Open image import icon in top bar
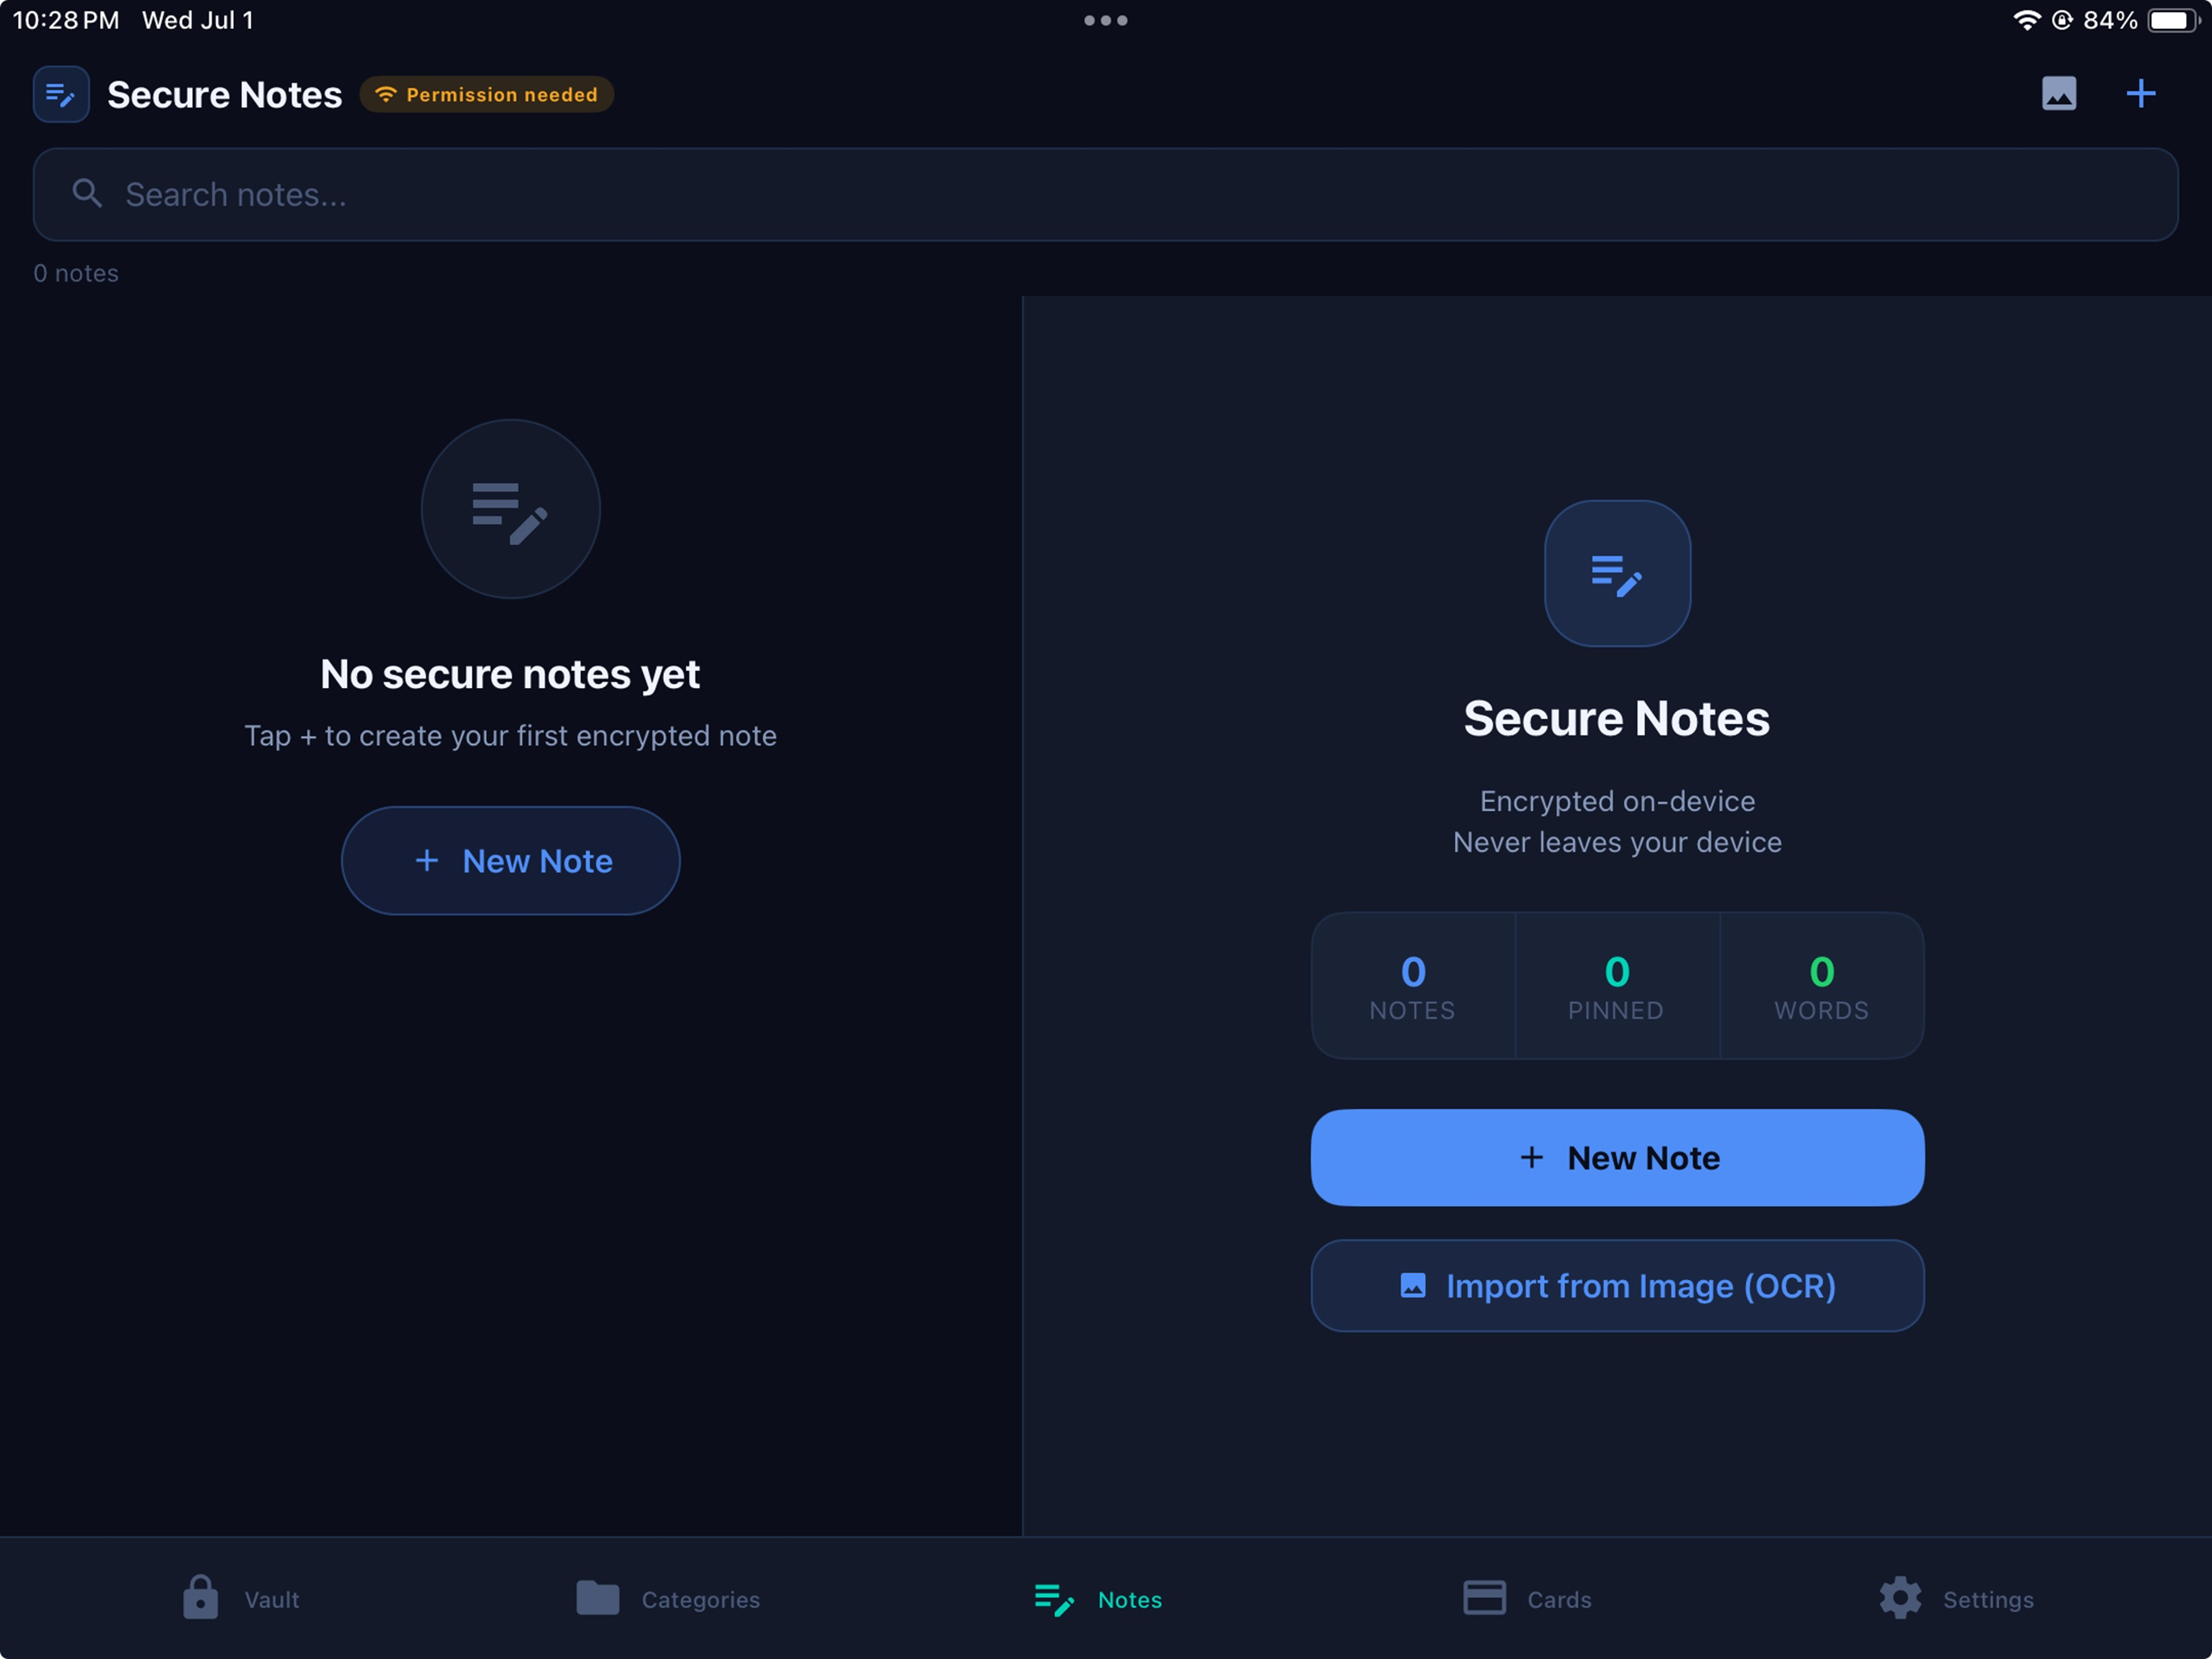Screen dimensions: 2212x1659 coord(2059,94)
